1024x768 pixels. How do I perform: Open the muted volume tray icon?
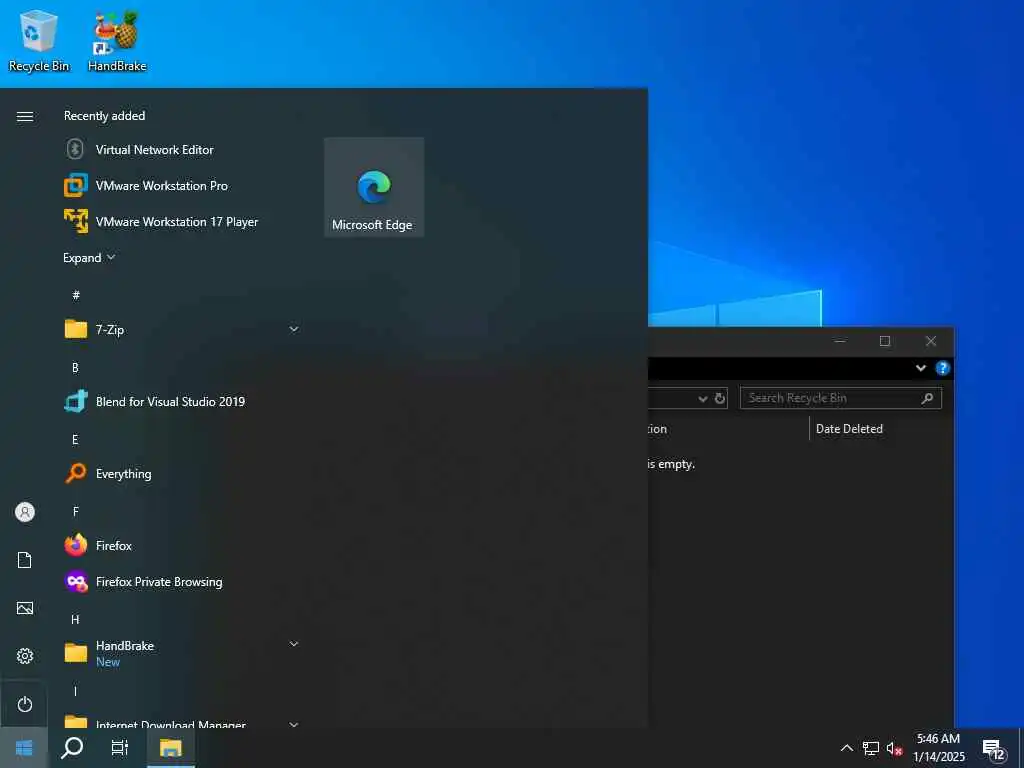pos(894,748)
